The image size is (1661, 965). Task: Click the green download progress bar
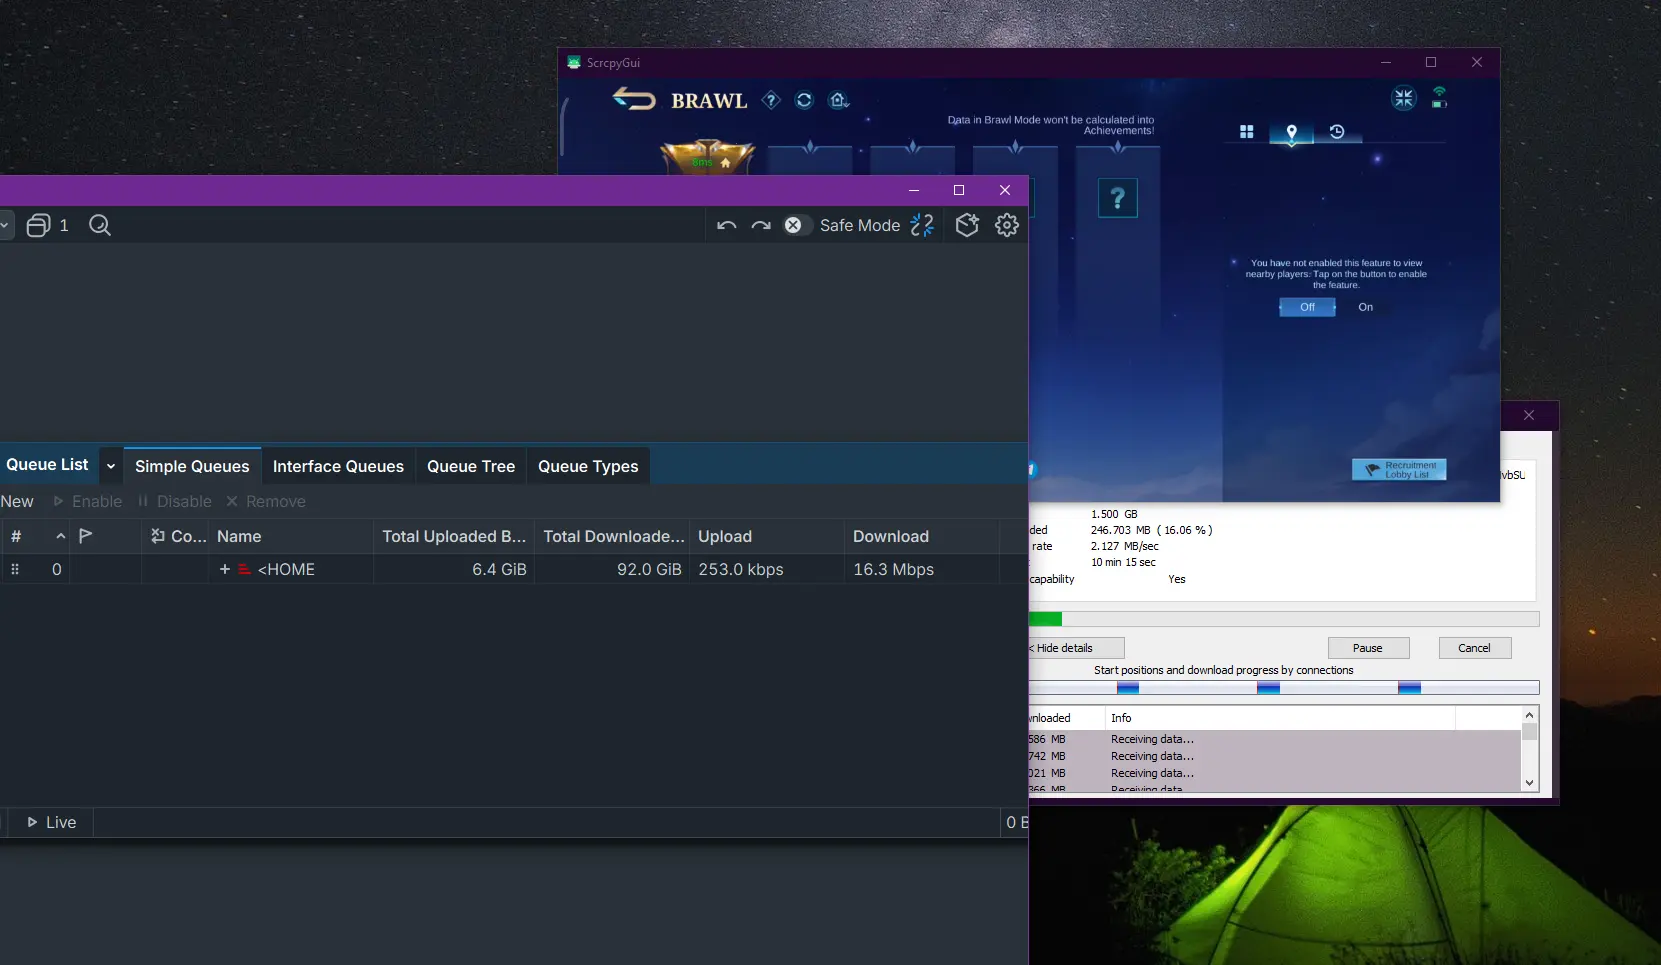point(1284,619)
